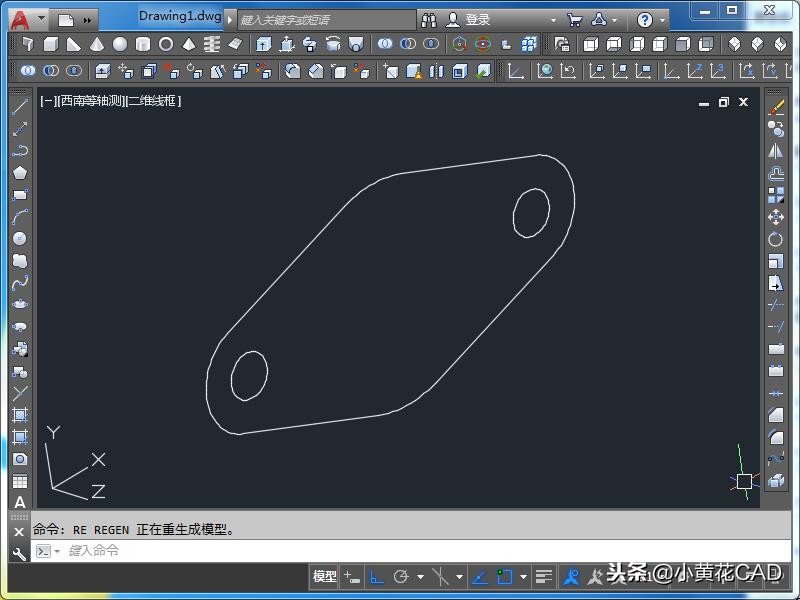Image resolution: width=800 pixels, height=600 pixels.
Task: Switch to 模型 space button
Action: 325,577
